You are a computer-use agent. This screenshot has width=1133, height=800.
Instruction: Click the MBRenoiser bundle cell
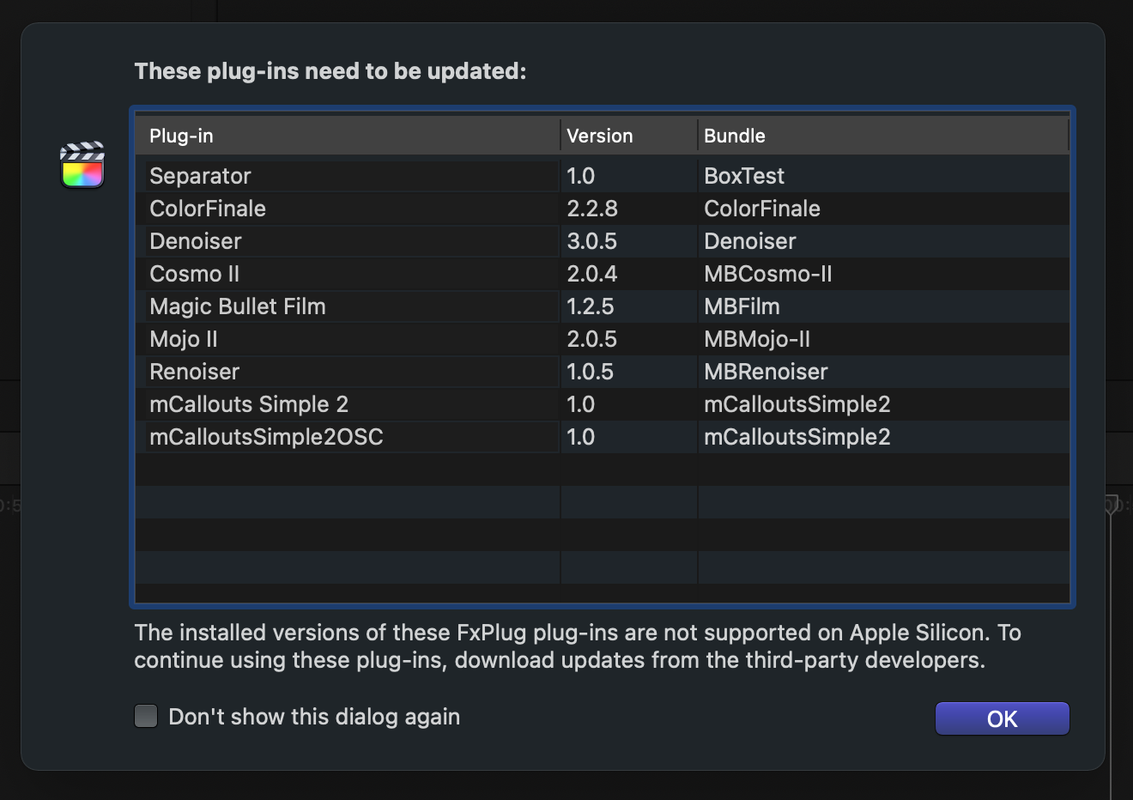766,371
